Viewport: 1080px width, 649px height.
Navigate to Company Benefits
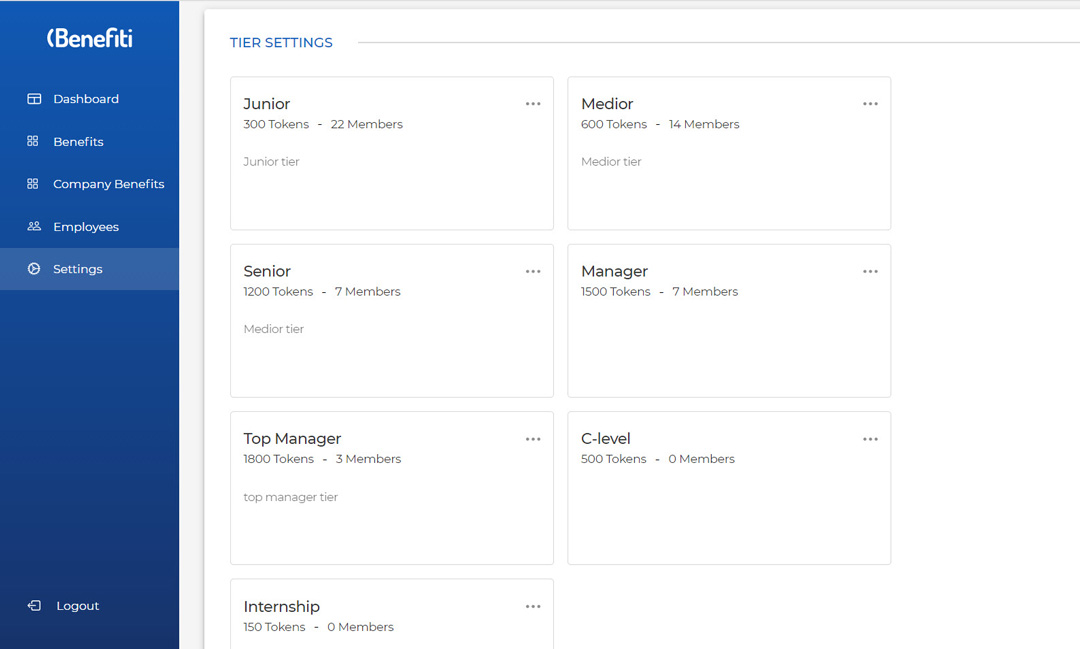click(108, 184)
